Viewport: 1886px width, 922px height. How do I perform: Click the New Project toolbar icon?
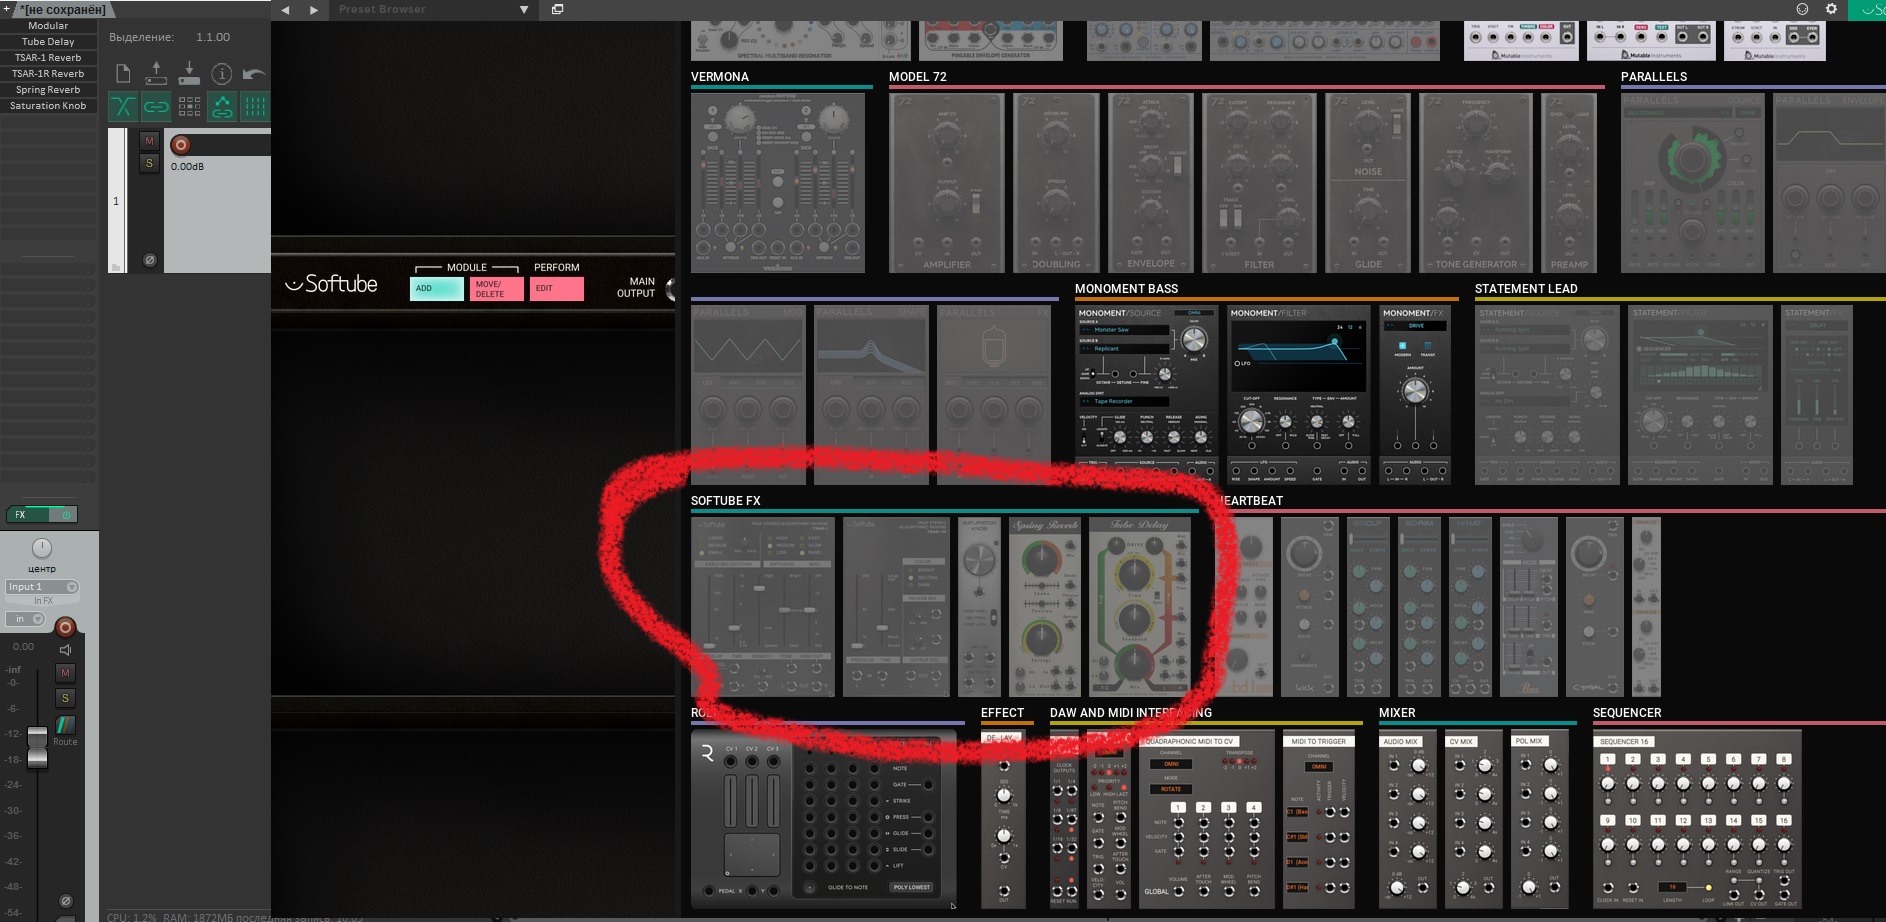pos(123,73)
